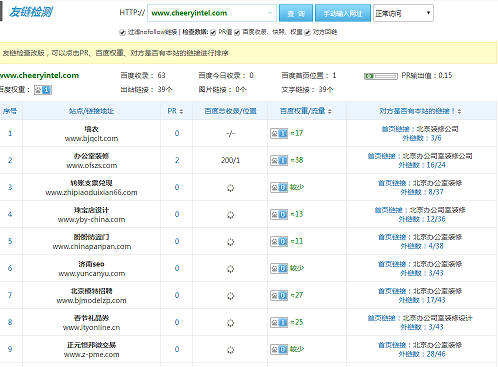Click the Baidu weight badge for www.bjmodelzp.com
The image size is (498, 367).
tap(279, 295)
